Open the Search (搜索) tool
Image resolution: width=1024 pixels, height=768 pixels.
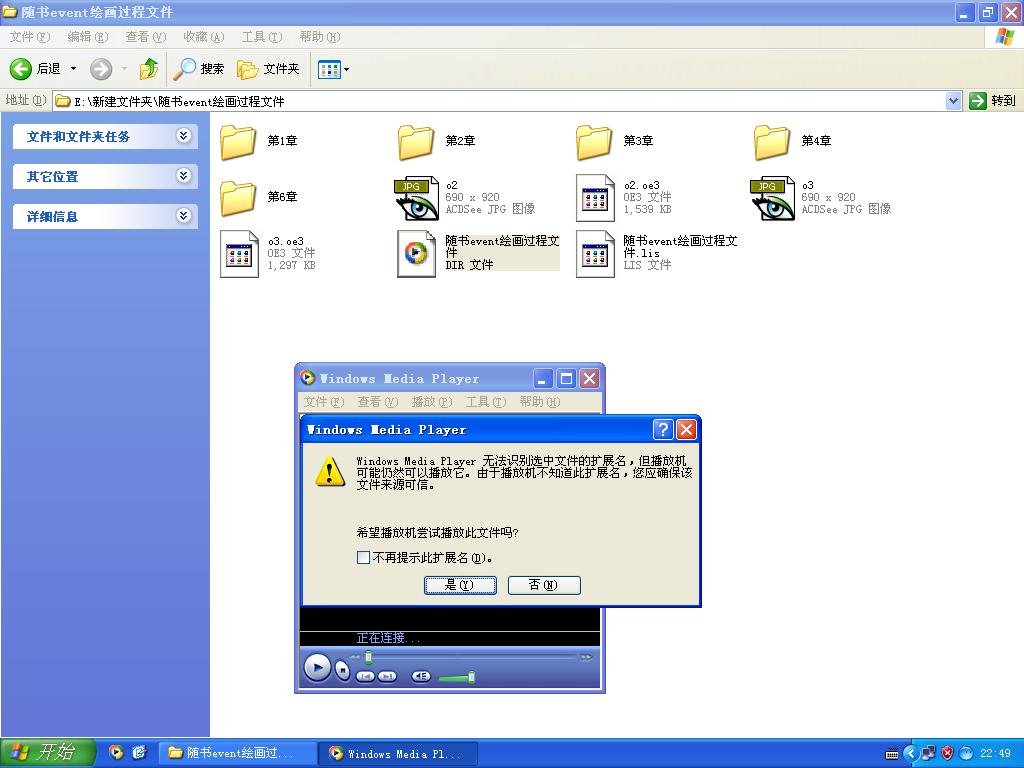[199, 69]
